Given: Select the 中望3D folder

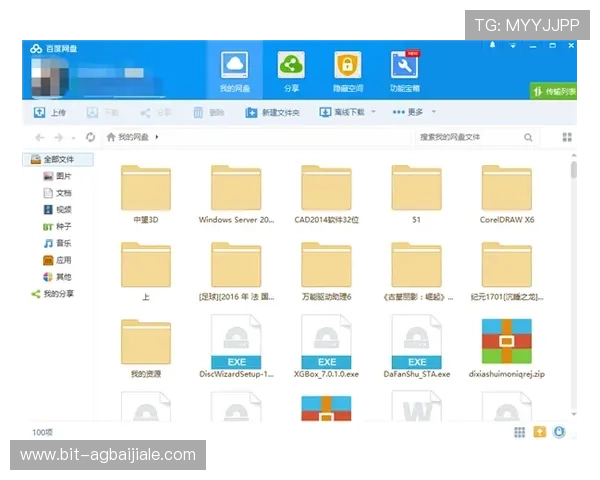Looking at the screenshot, I should 146,194.
